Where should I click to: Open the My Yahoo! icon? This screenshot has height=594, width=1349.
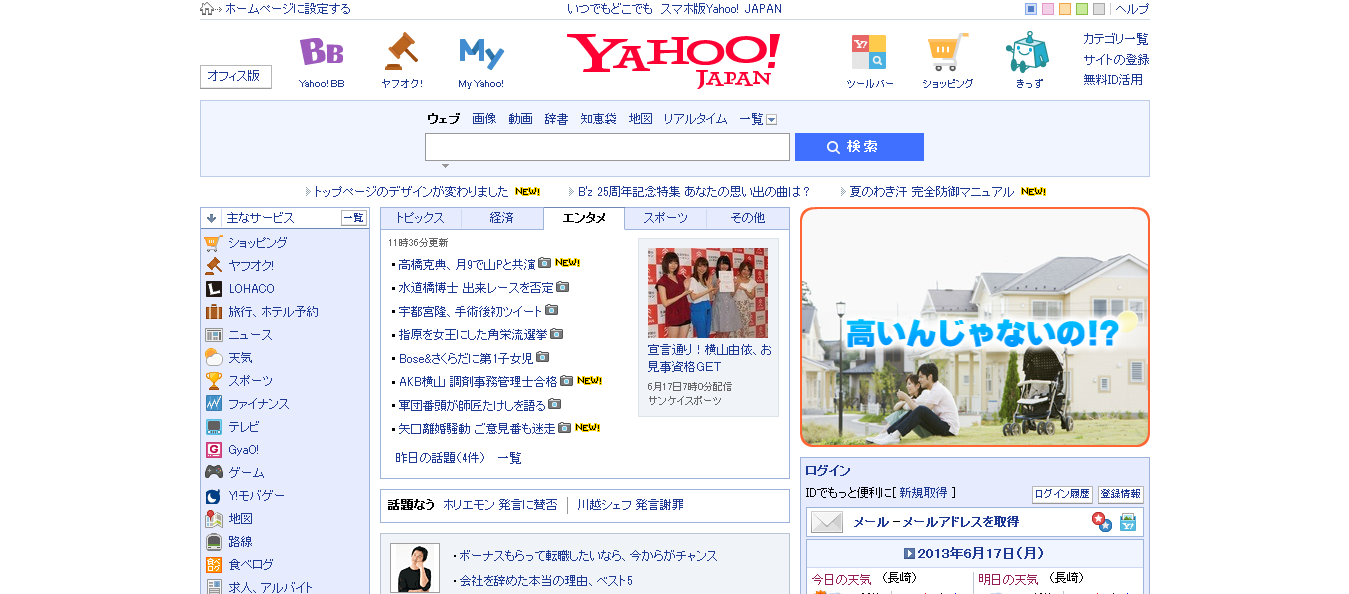pyautogui.click(x=481, y=52)
